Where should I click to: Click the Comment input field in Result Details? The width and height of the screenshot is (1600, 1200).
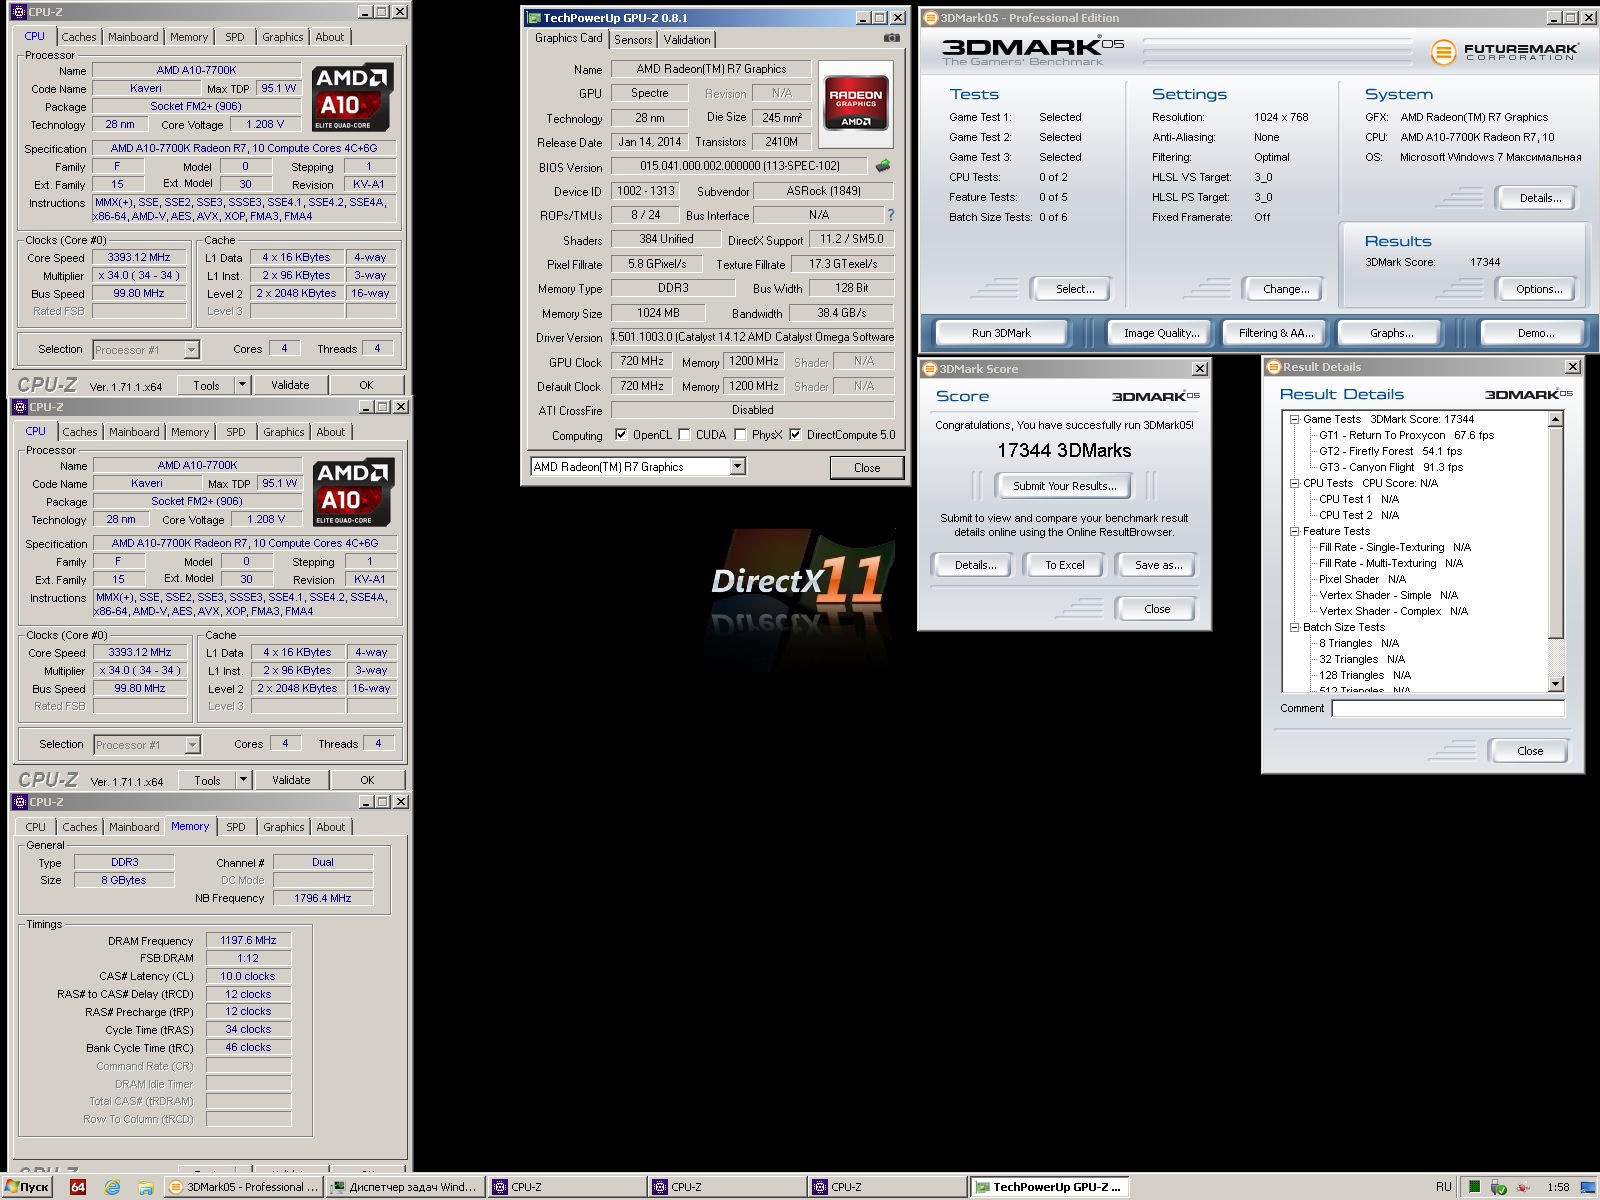pyautogui.click(x=1448, y=708)
